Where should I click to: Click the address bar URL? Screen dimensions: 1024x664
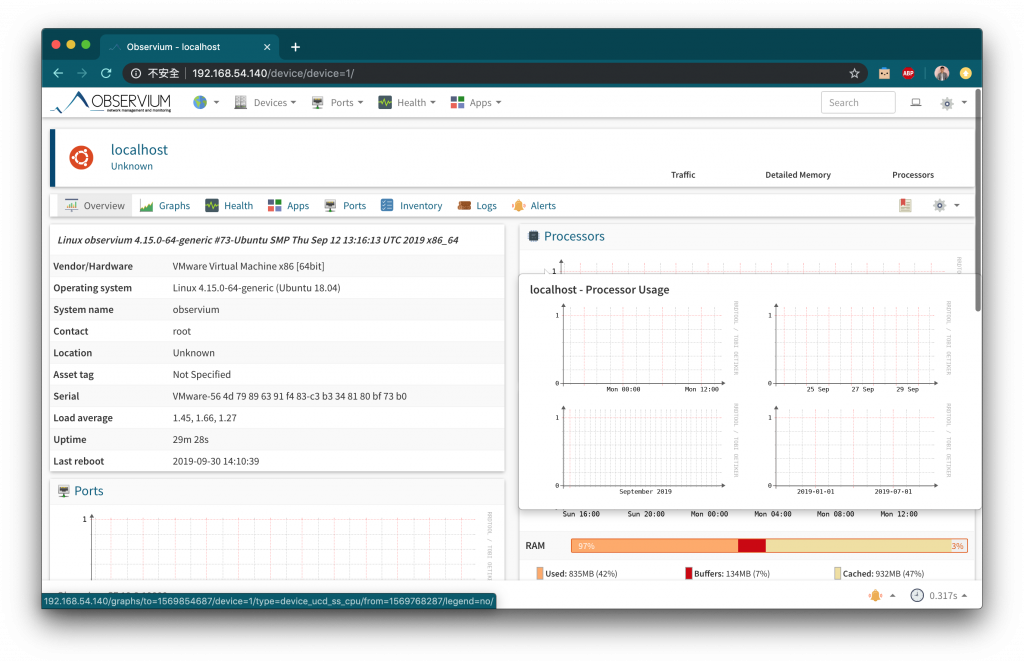[x=273, y=73]
